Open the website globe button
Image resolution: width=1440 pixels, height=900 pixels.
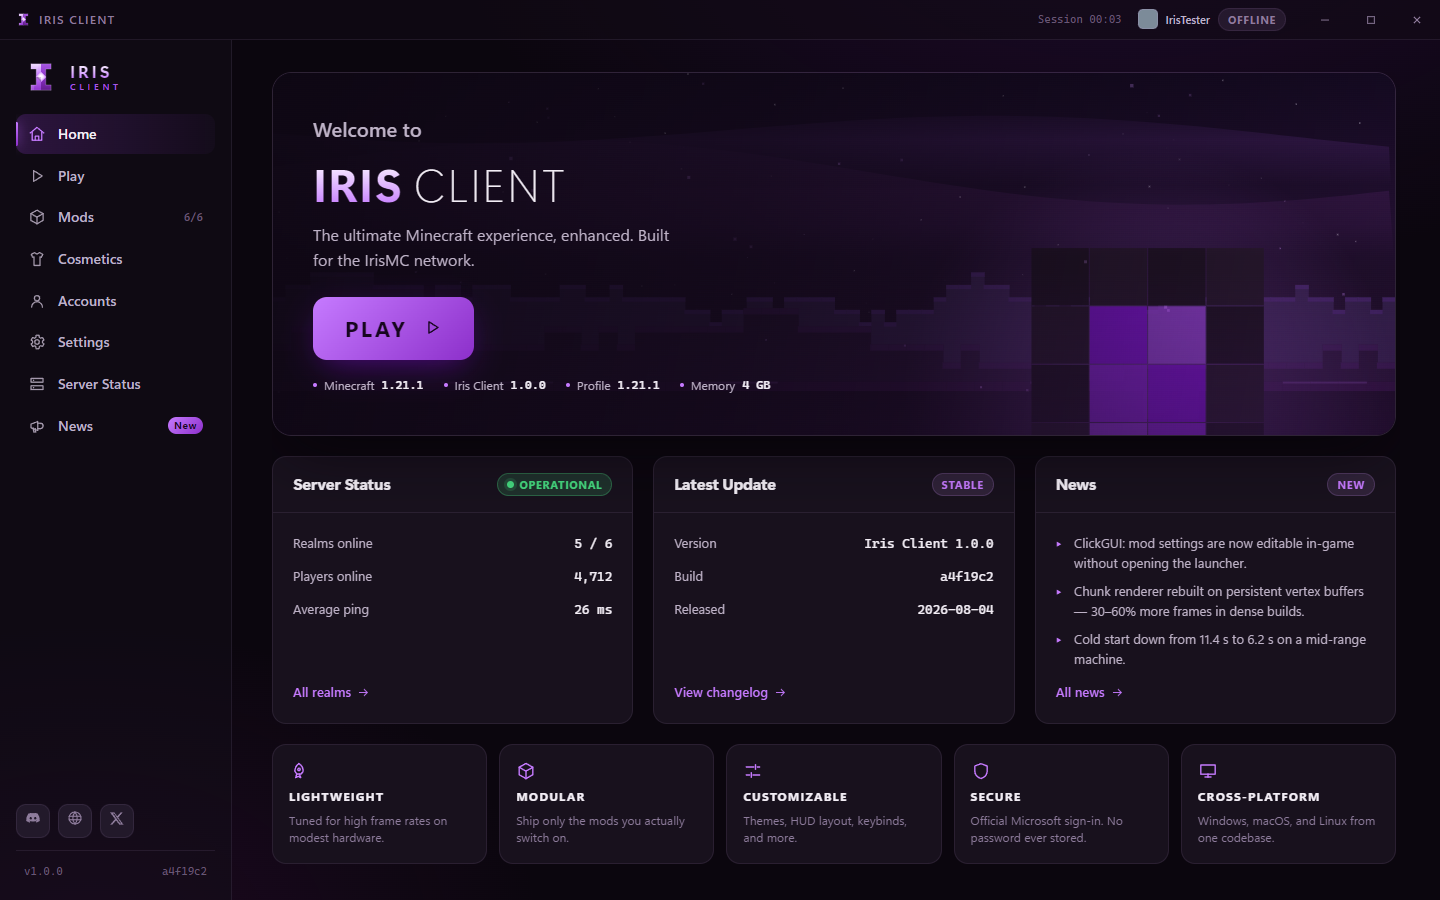pos(75,820)
